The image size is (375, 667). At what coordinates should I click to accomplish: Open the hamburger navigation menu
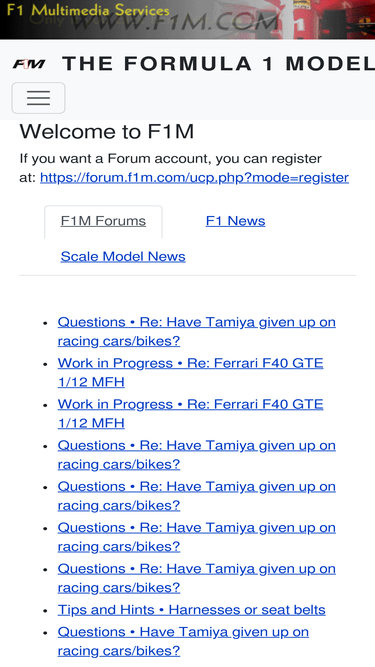tap(38, 98)
